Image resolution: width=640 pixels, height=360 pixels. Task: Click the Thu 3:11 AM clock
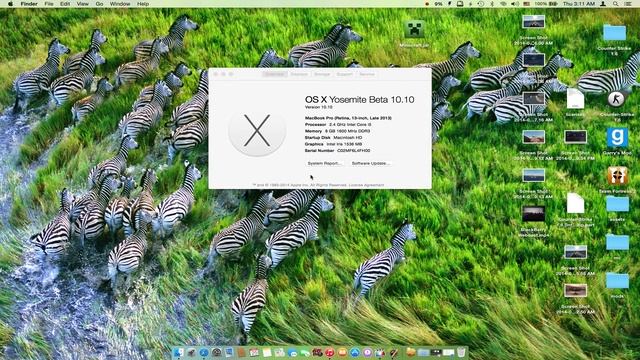click(579, 4)
